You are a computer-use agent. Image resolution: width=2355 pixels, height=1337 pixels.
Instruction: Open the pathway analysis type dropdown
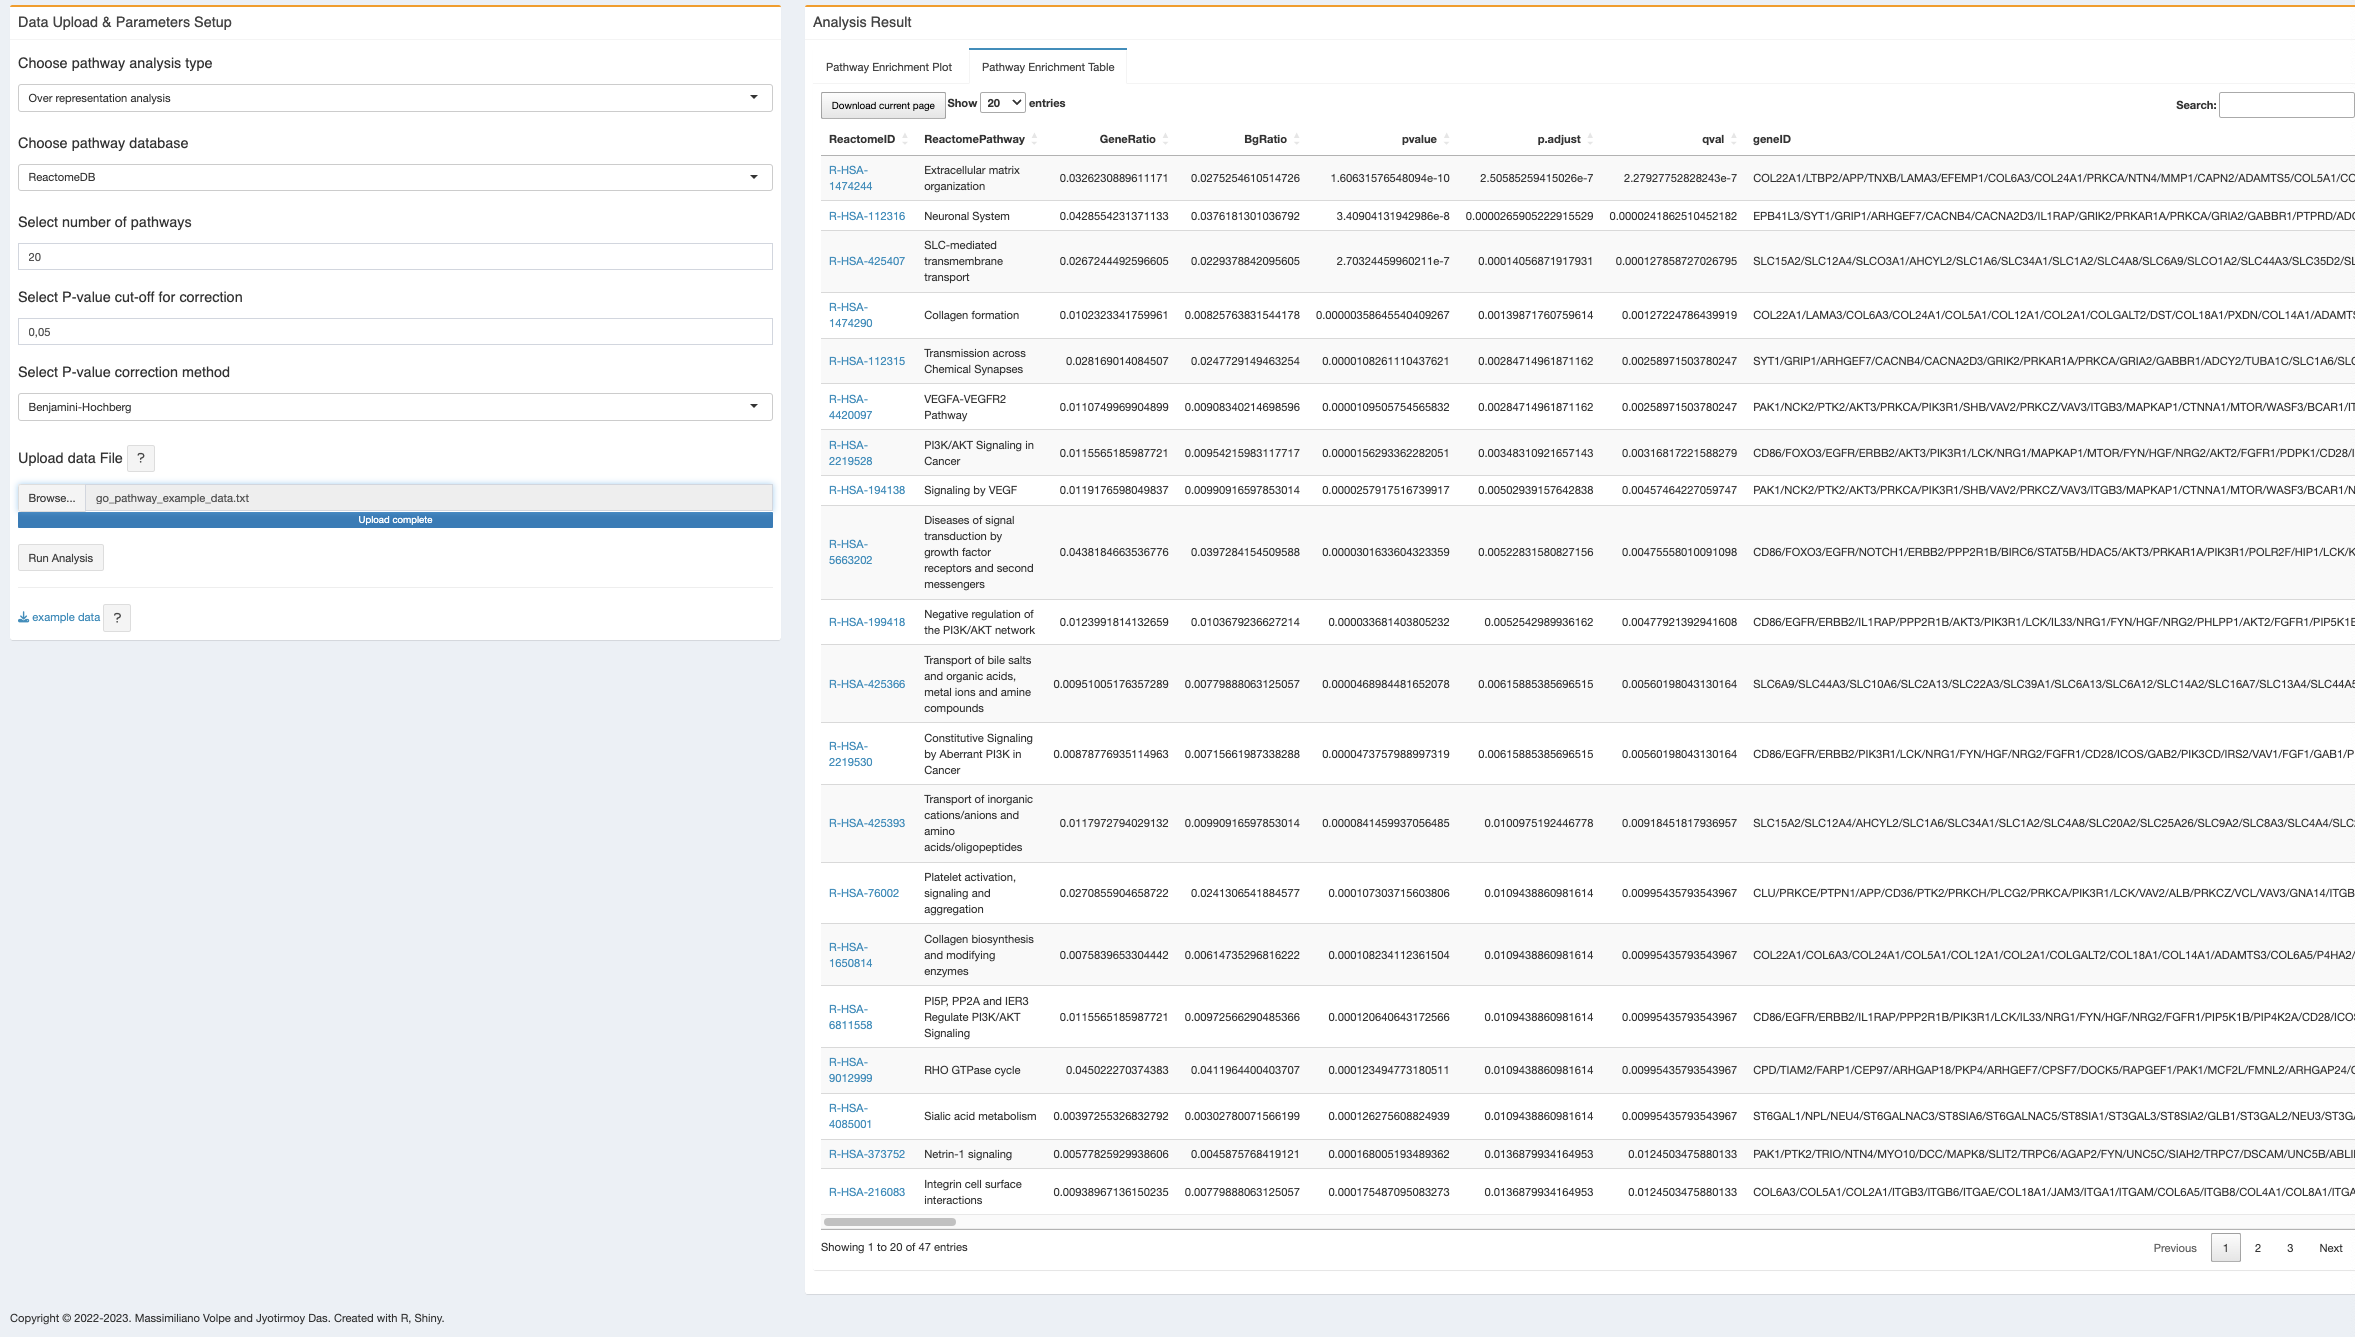click(x=395, y=98)
